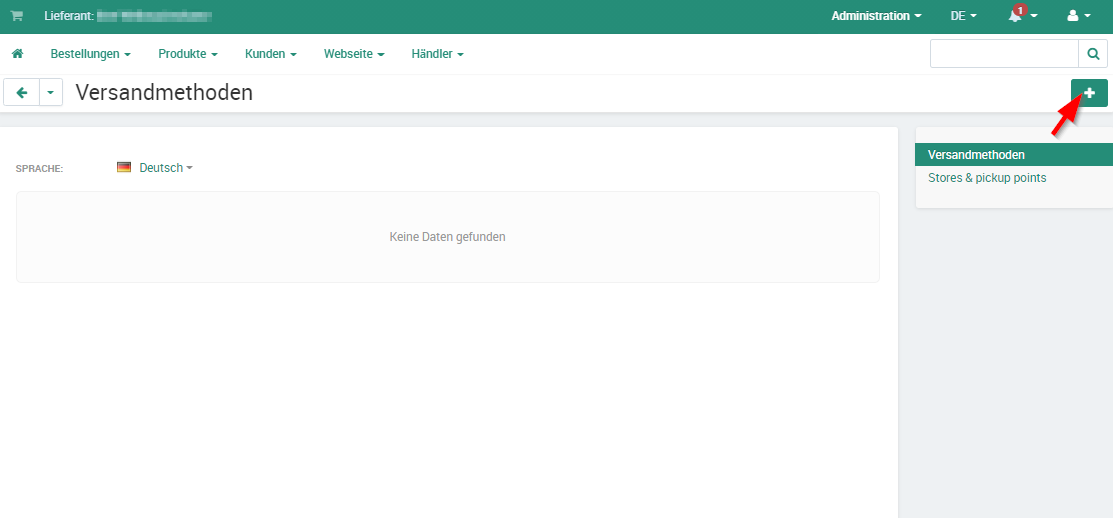Expand dropdown next to back arrow
Image resolution: width=1113 pixels, height=518 pixels.
(x=51, y=92)
